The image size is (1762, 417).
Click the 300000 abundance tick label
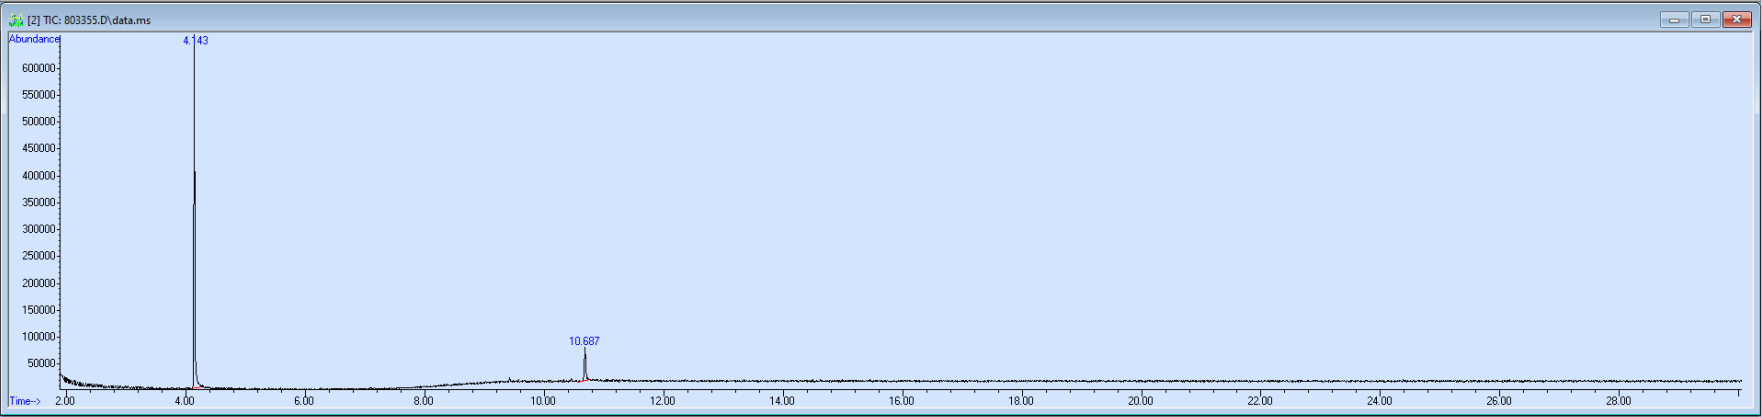(39, 229)
